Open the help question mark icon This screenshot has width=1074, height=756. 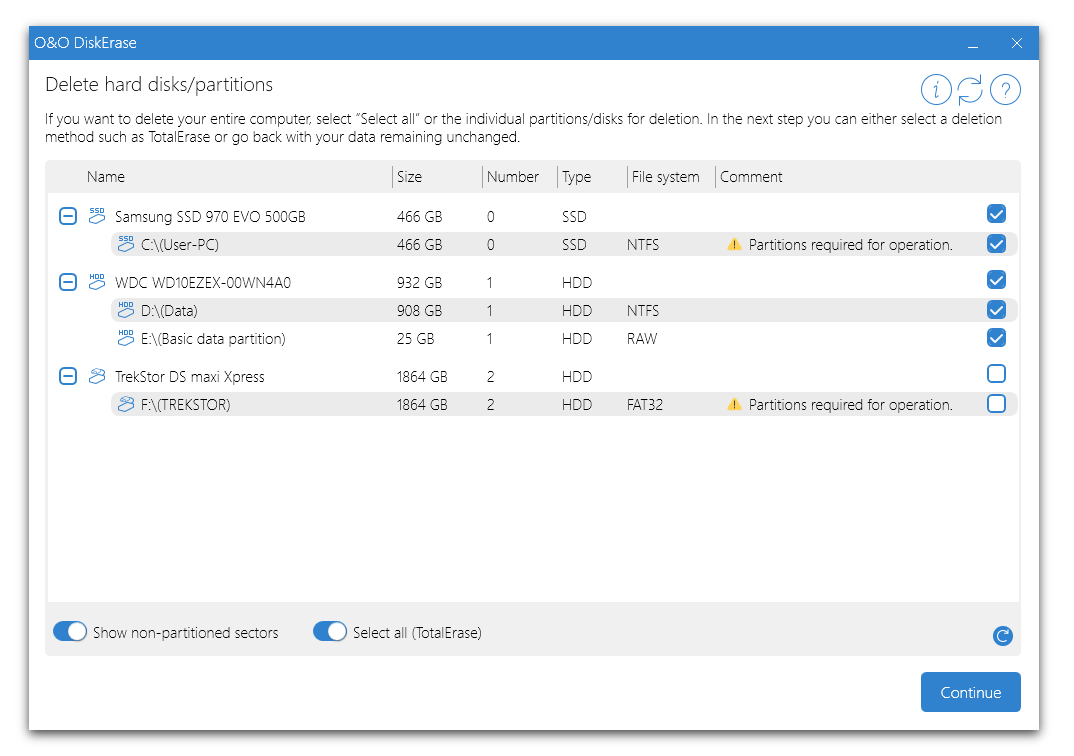point(1005,90)
